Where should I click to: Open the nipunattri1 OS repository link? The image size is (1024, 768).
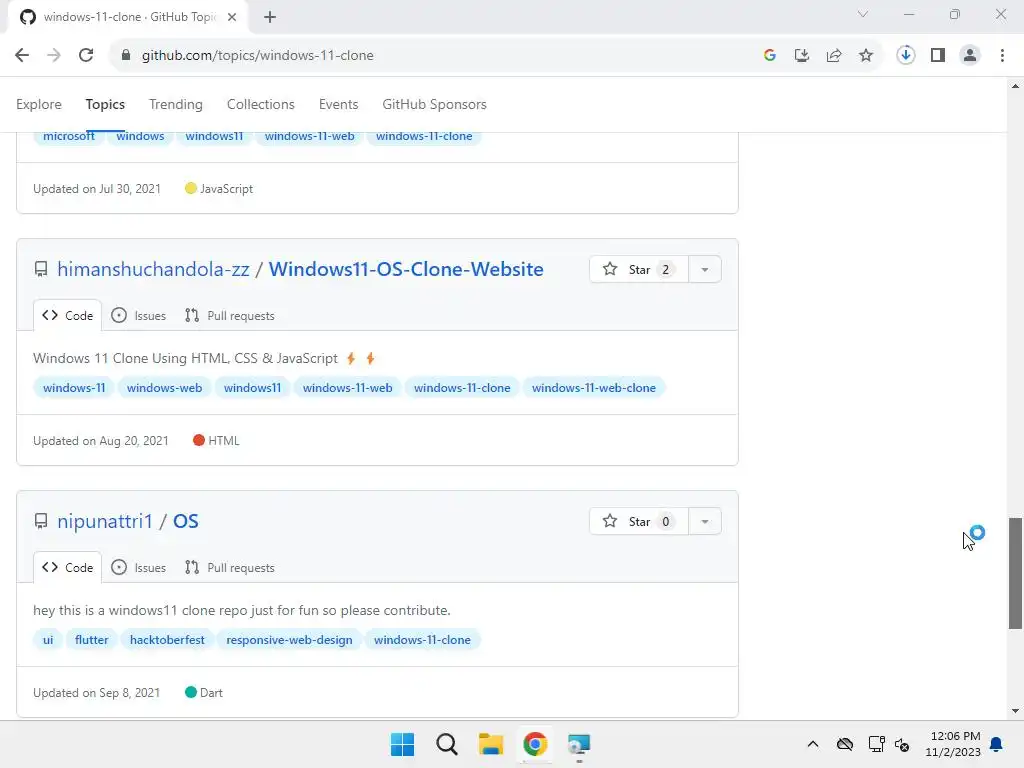(185, 521)
